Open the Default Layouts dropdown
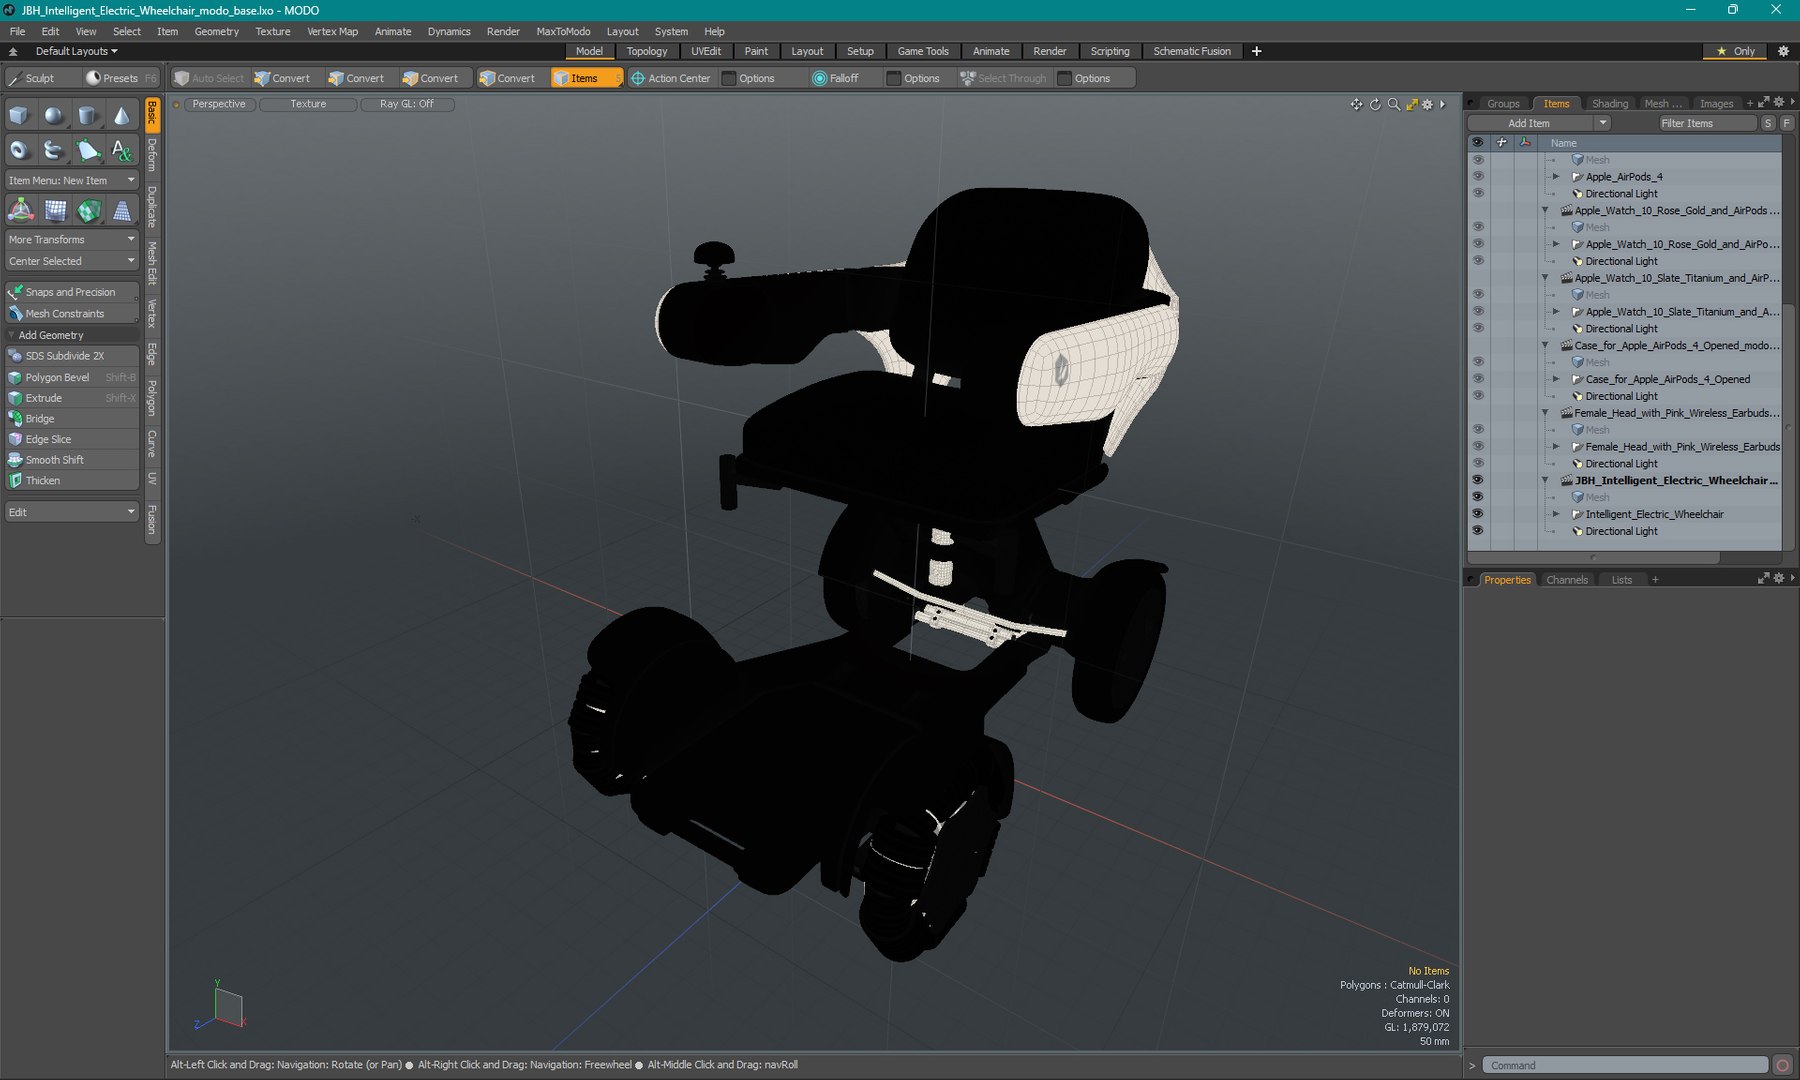The width and height of the screenshot is (1800, 1080). point(76,51)
